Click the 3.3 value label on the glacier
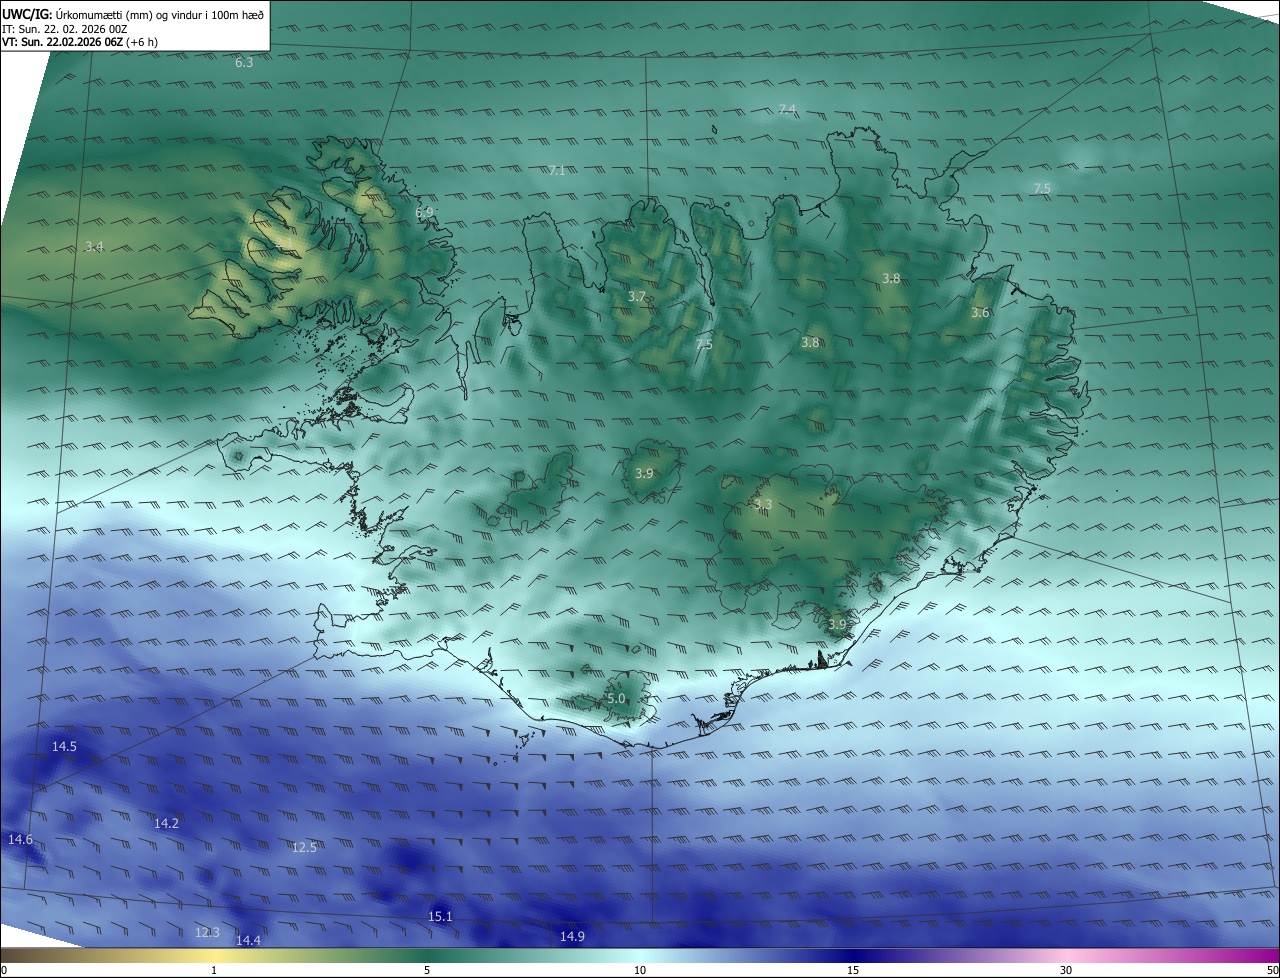The width and height of the screenshot is (1280, 978). [763, 505]
